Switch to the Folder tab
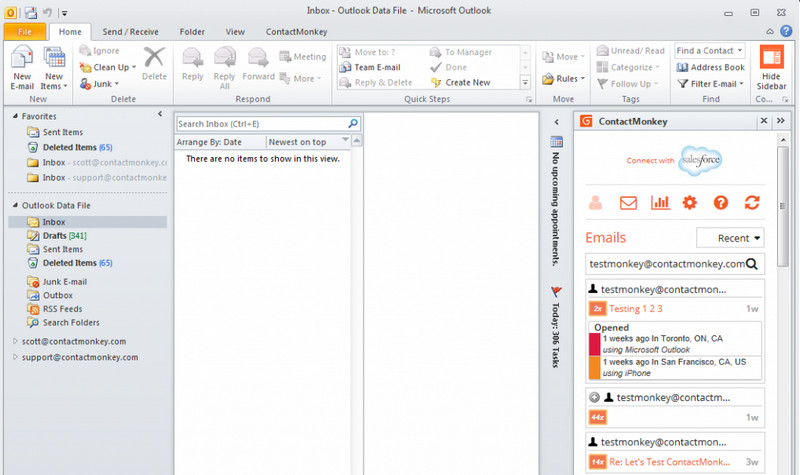This screenshot has height=475, width=800. click(x=192, y=32)
